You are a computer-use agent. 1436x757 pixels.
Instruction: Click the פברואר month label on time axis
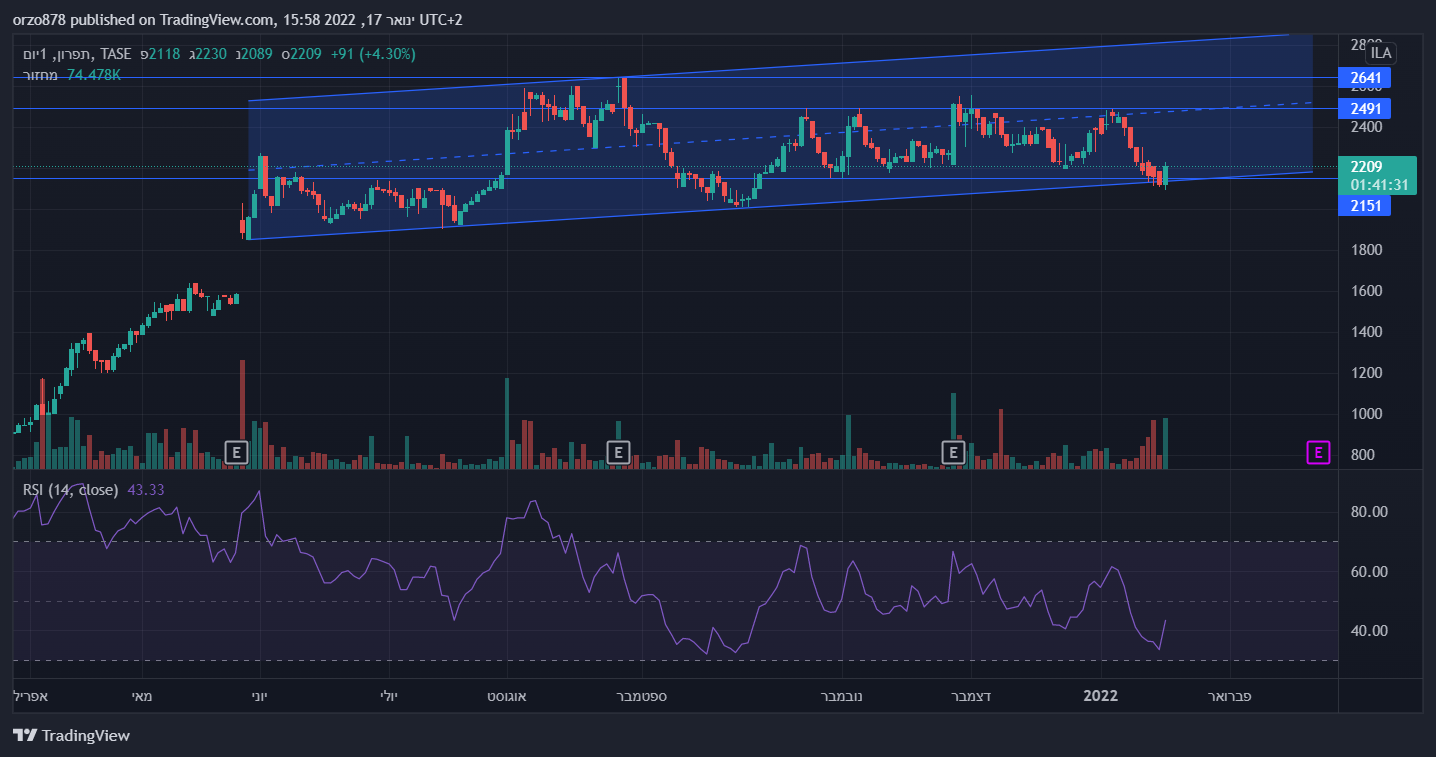[1230, 695]
